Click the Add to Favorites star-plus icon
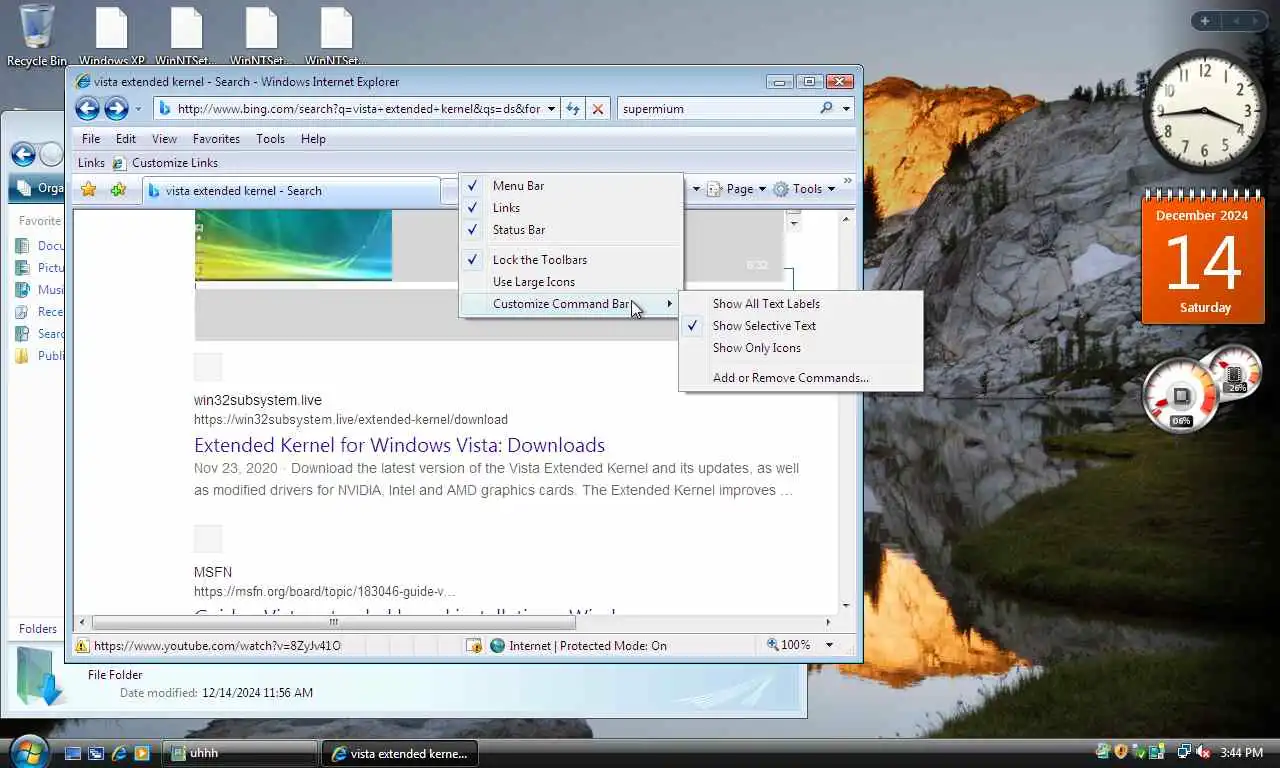1280x768 pixels. 118,190
